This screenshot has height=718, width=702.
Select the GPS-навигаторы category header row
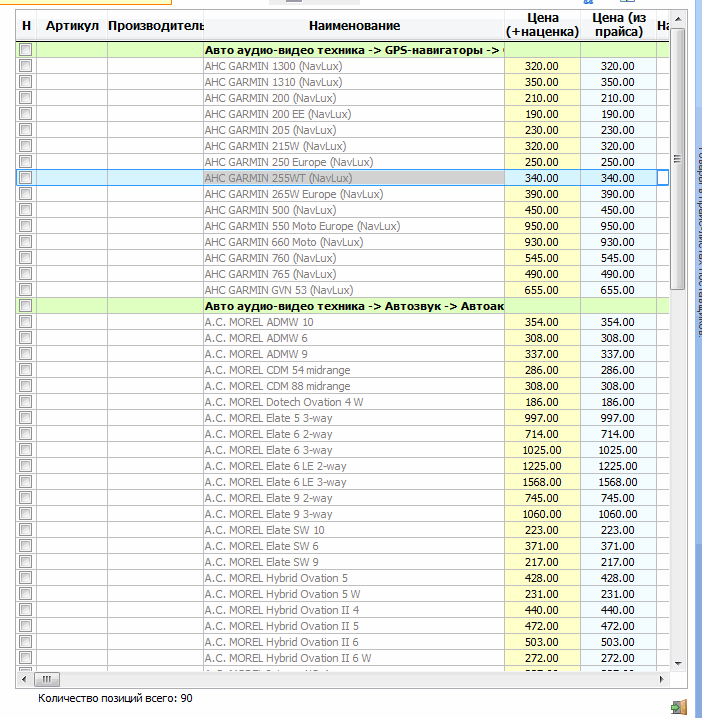343,50
